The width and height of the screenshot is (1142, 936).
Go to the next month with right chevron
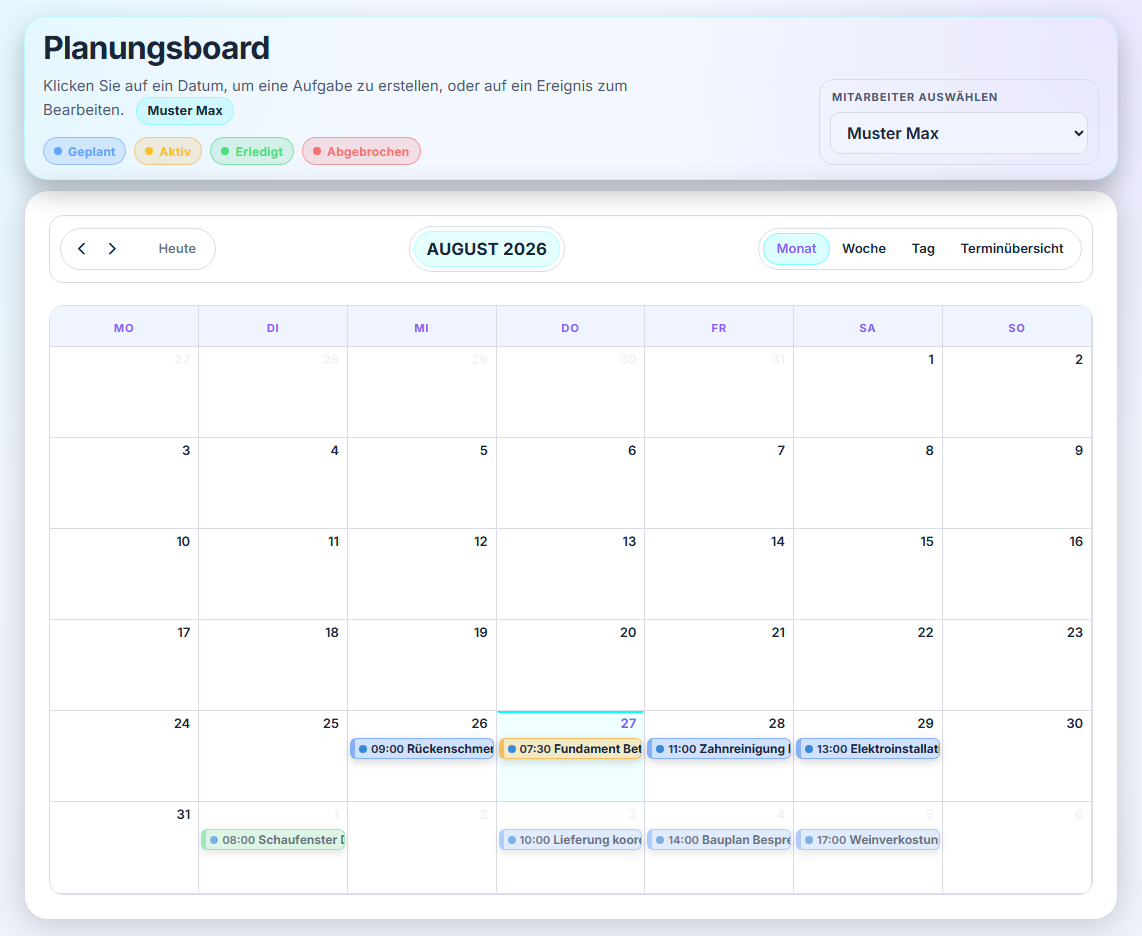(x=112, y=248)
